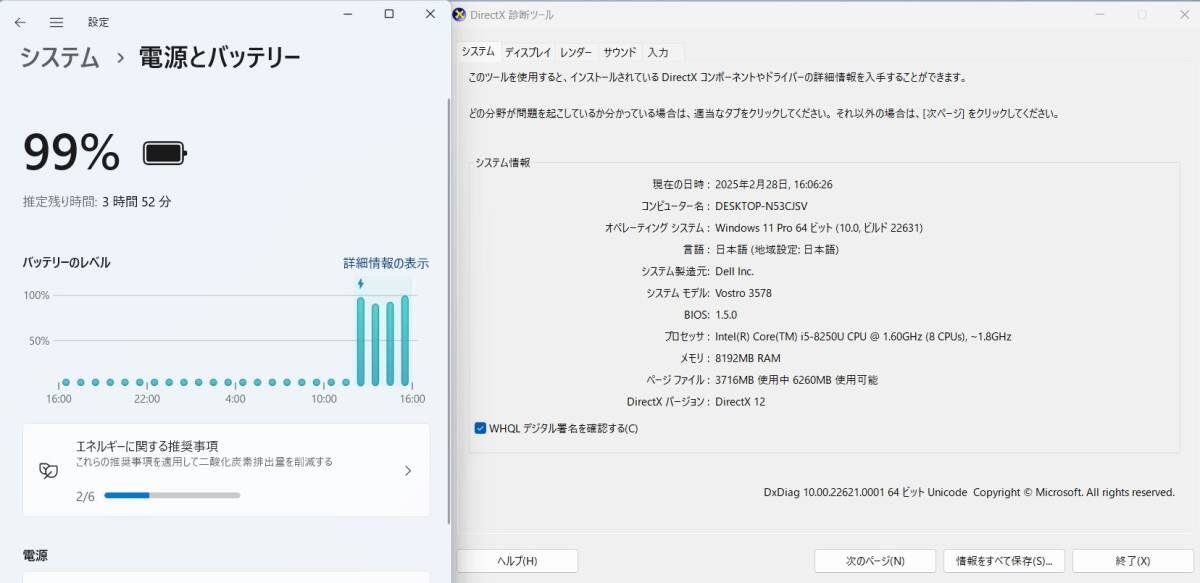Click the システム情報 group label
Screen dimensions: 1200x583
pos(503,162)
